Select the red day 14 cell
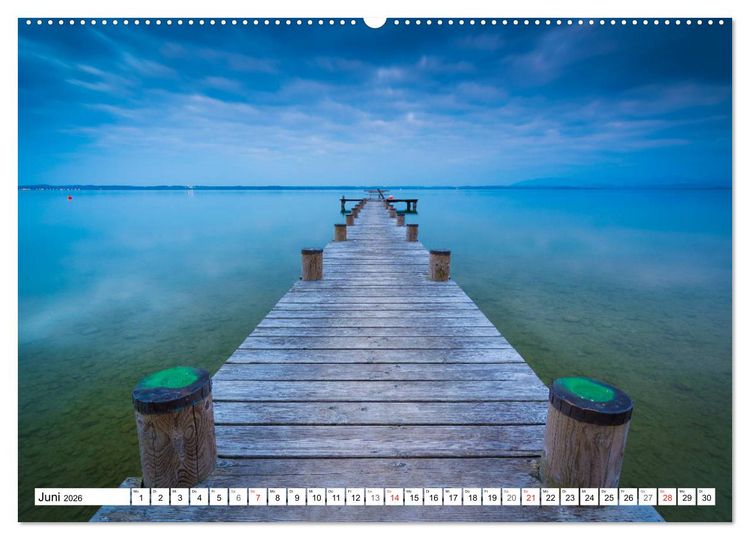The image size is (750, 540). coord(395,496)
